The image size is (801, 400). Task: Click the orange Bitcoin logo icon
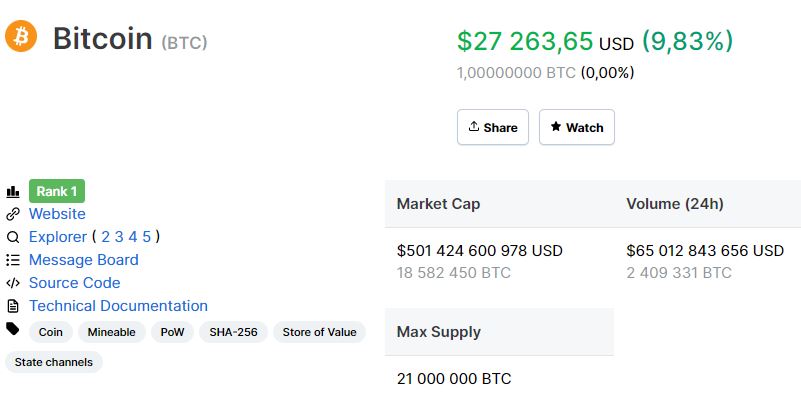(x=21, y=38)
